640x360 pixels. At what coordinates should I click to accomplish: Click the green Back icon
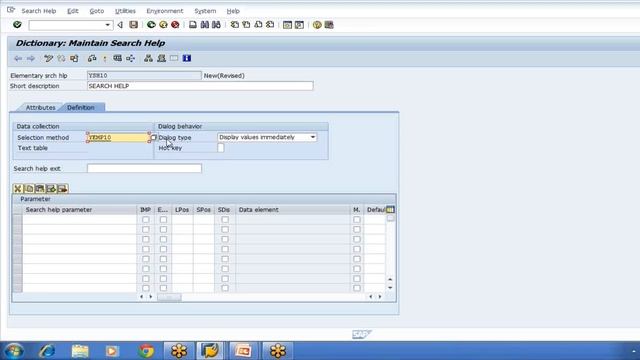click(151, 25)
